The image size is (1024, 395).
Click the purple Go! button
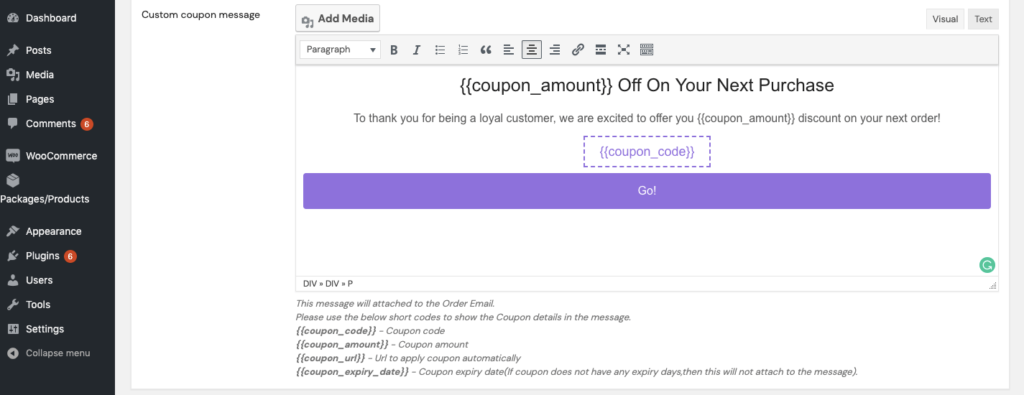tap(647, 191)
